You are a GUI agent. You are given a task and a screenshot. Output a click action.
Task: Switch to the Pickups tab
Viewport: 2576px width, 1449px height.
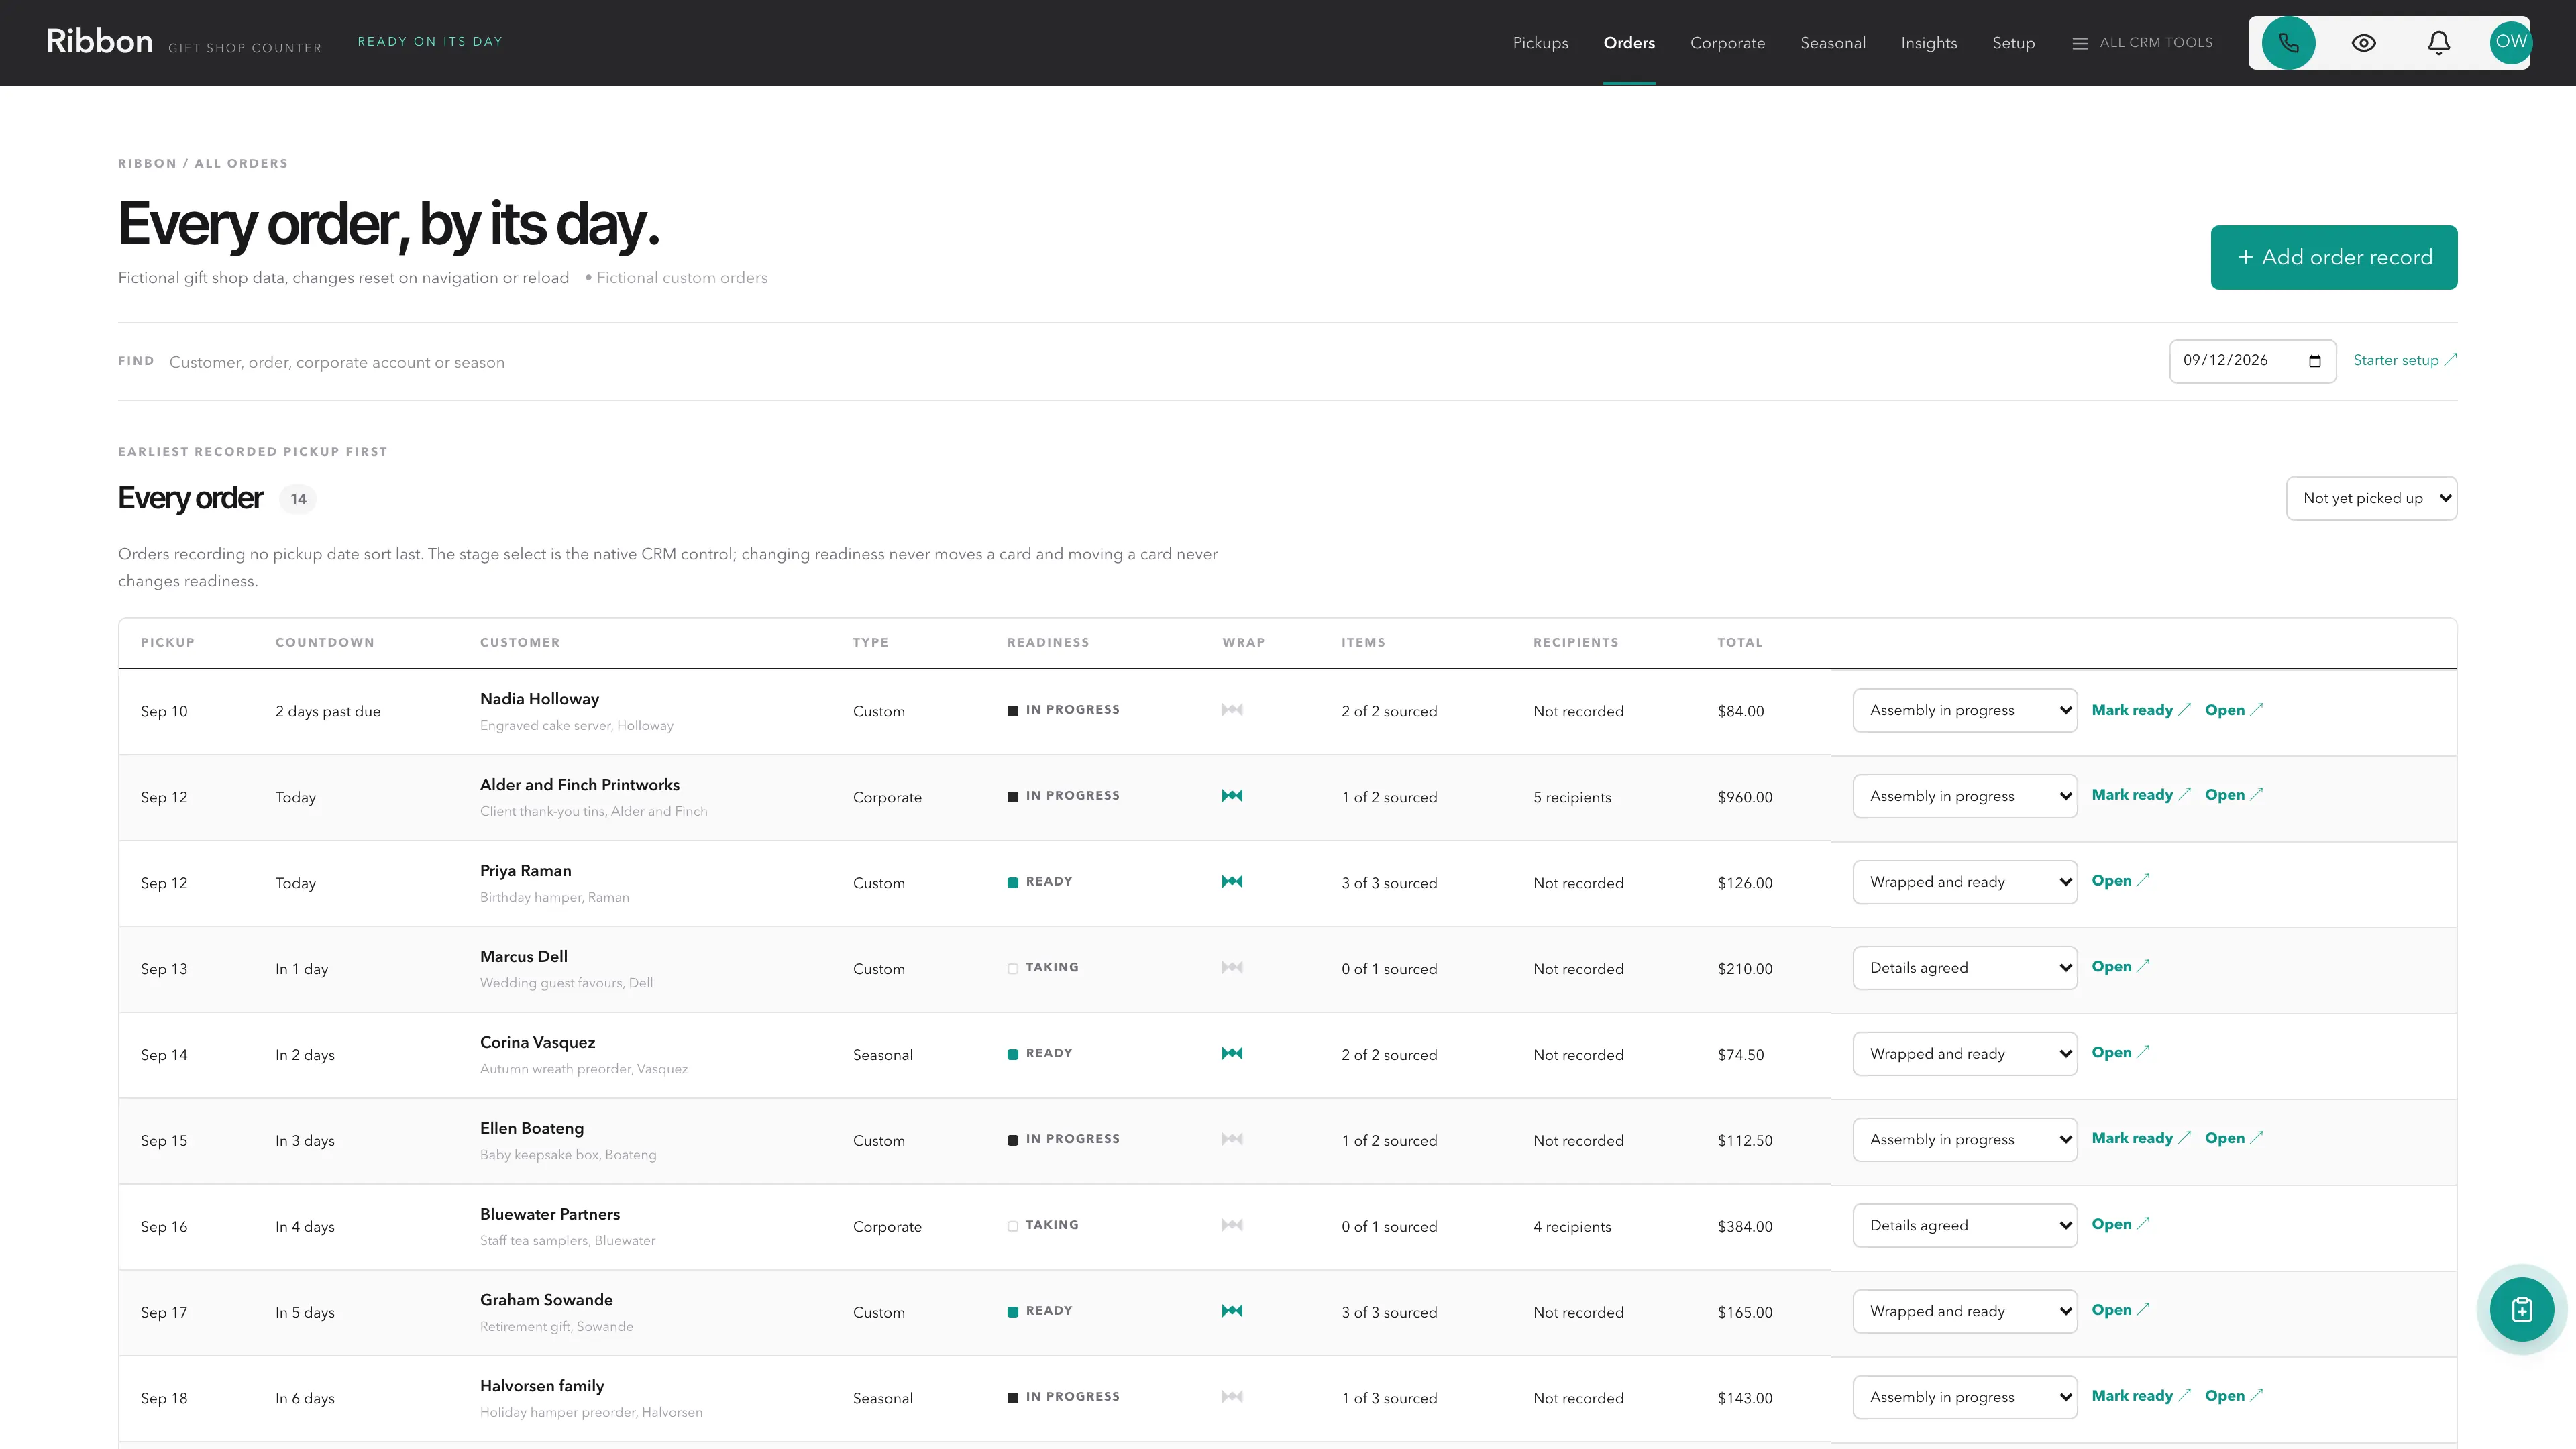point(1540,43)
